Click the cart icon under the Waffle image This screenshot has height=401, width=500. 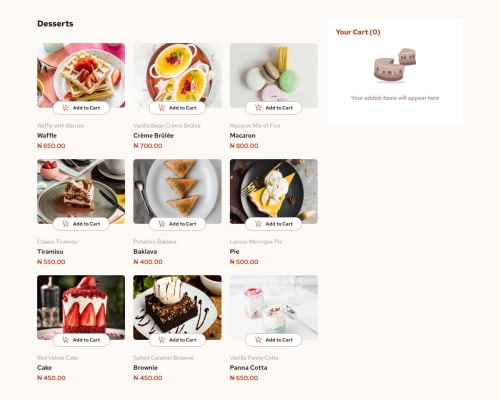click(66, 108)
